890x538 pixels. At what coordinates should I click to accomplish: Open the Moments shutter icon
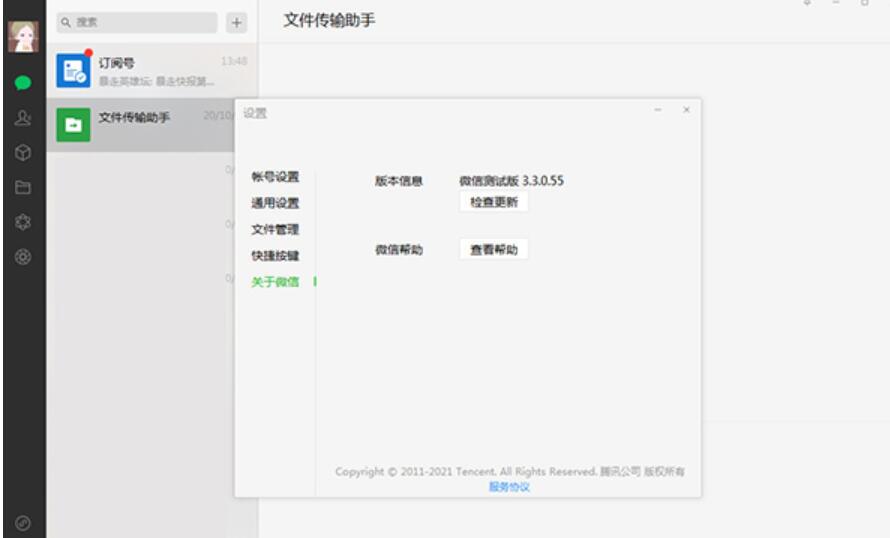pyautogui.click(x=23, y=222)
